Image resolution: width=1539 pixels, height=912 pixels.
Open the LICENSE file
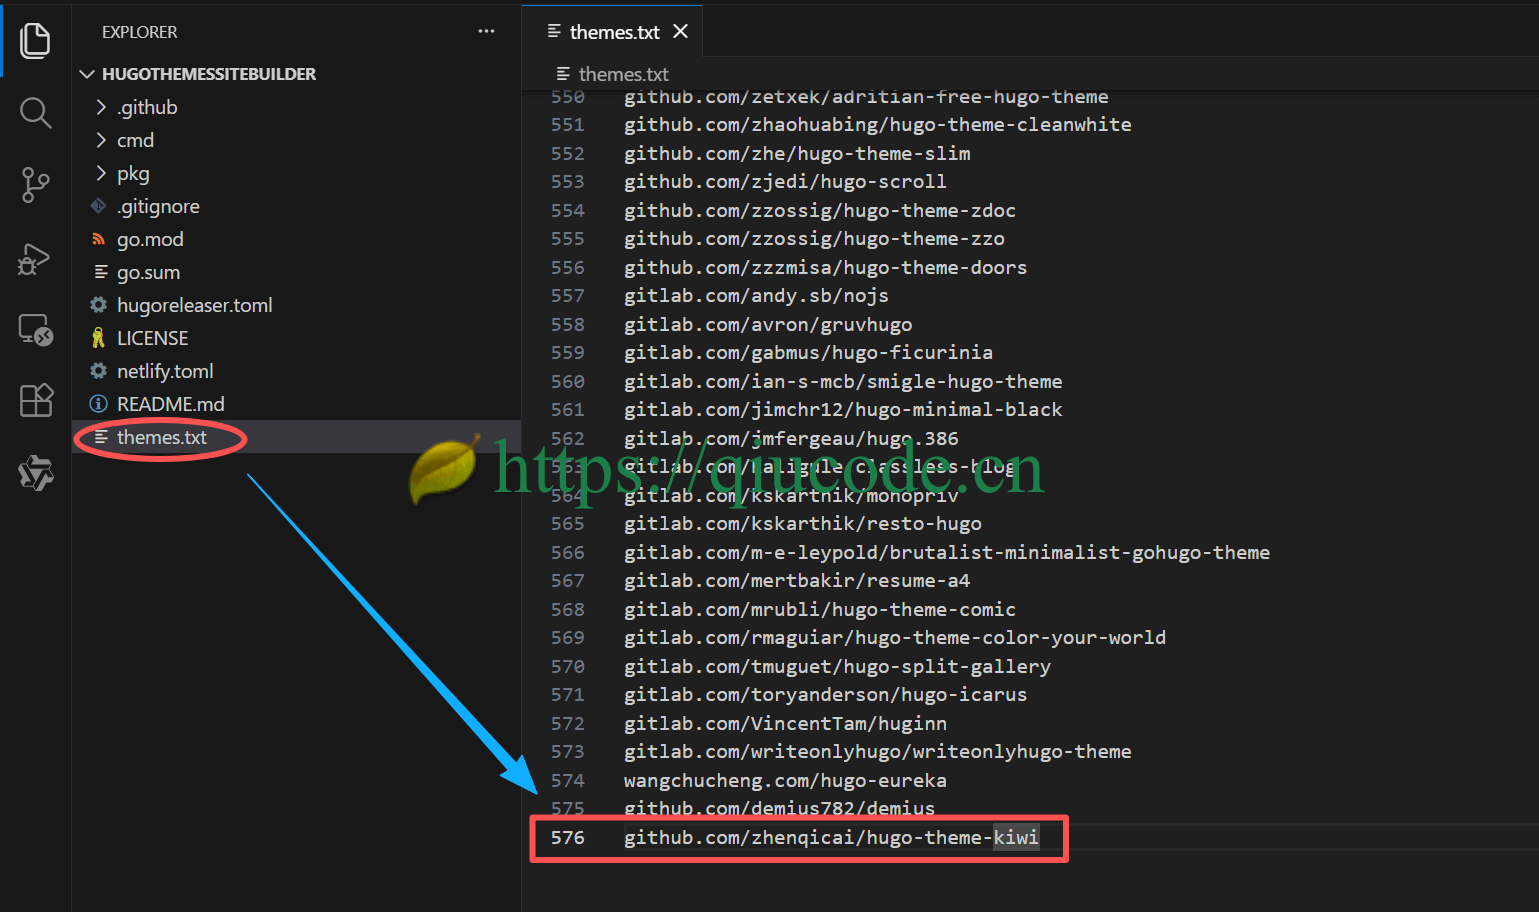tap(152, 338)
